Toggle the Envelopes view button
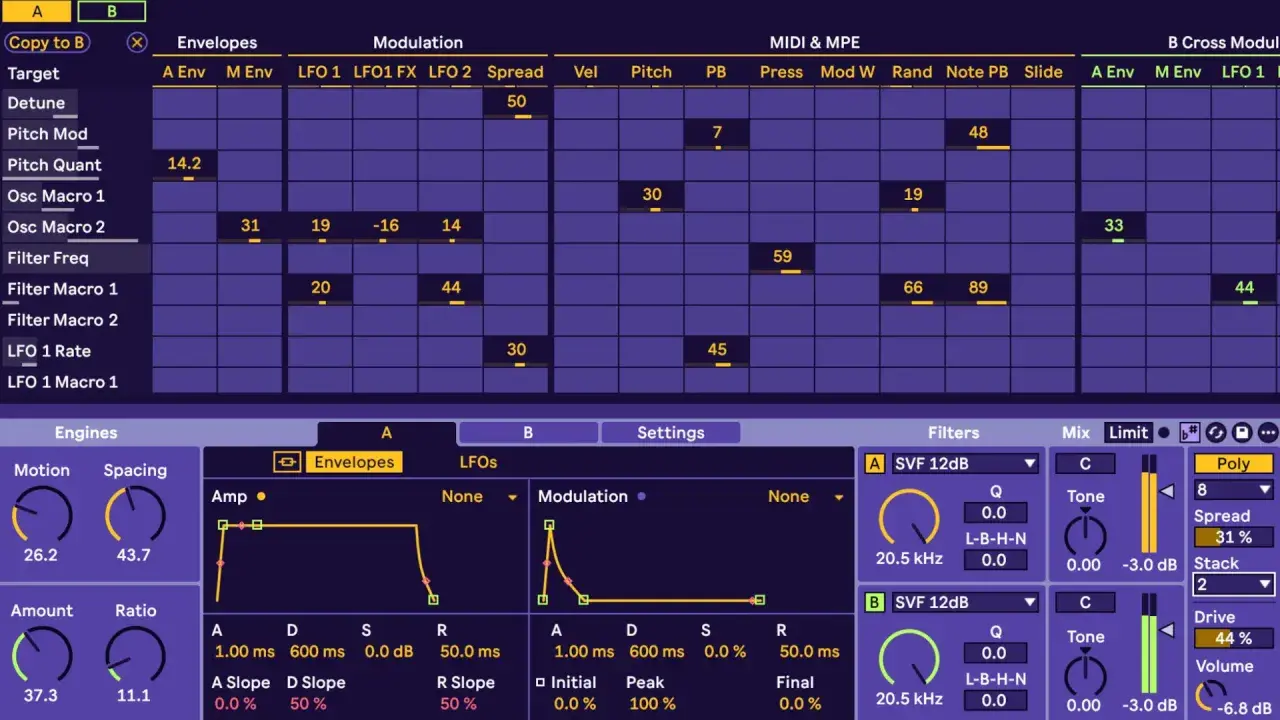Image resolution: width=1280 pixels, height=720 pixels. click(x=354, y=462)
